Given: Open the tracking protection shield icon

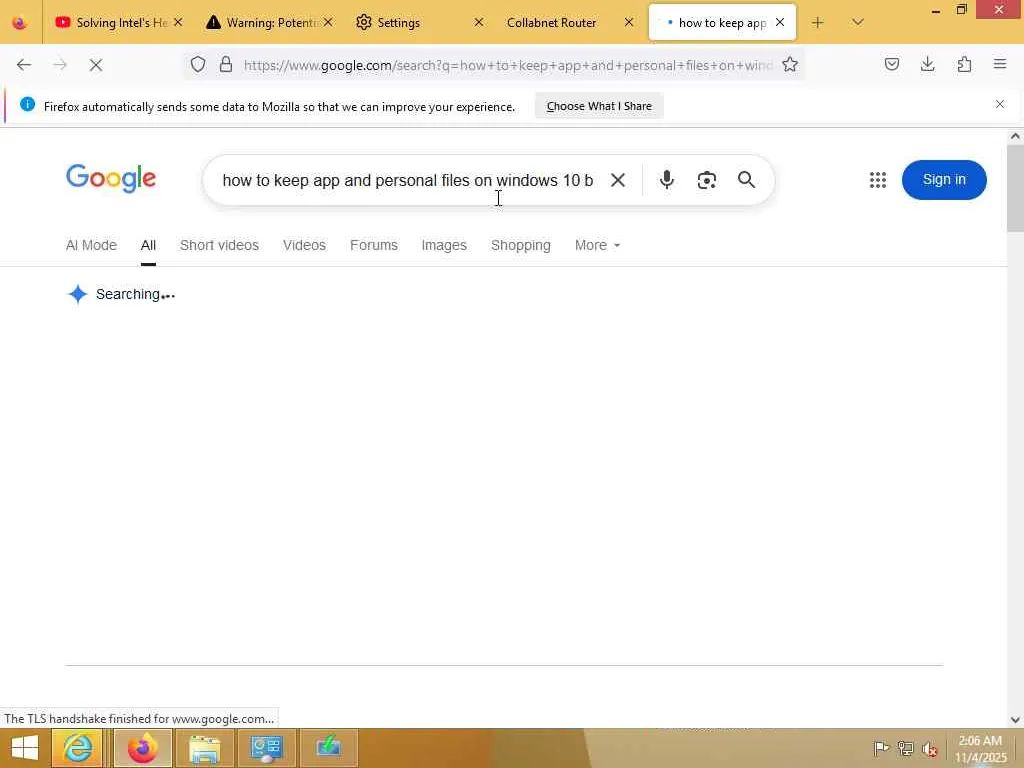Looking at the screenshot, I should [x=198, y=65].
